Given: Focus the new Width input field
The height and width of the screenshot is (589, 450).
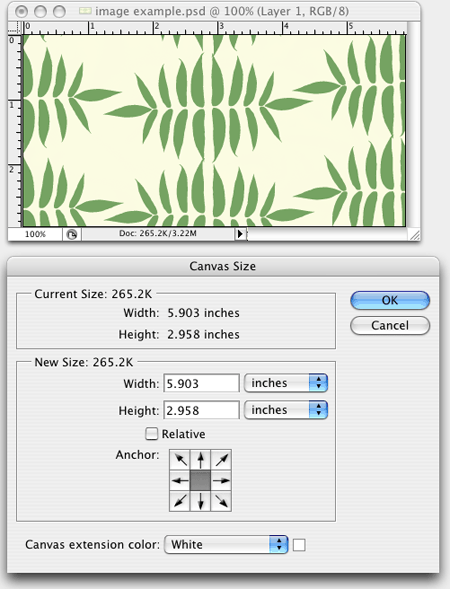Looking at the screenshot, I should pyautogui.click(x=201, y=383).
